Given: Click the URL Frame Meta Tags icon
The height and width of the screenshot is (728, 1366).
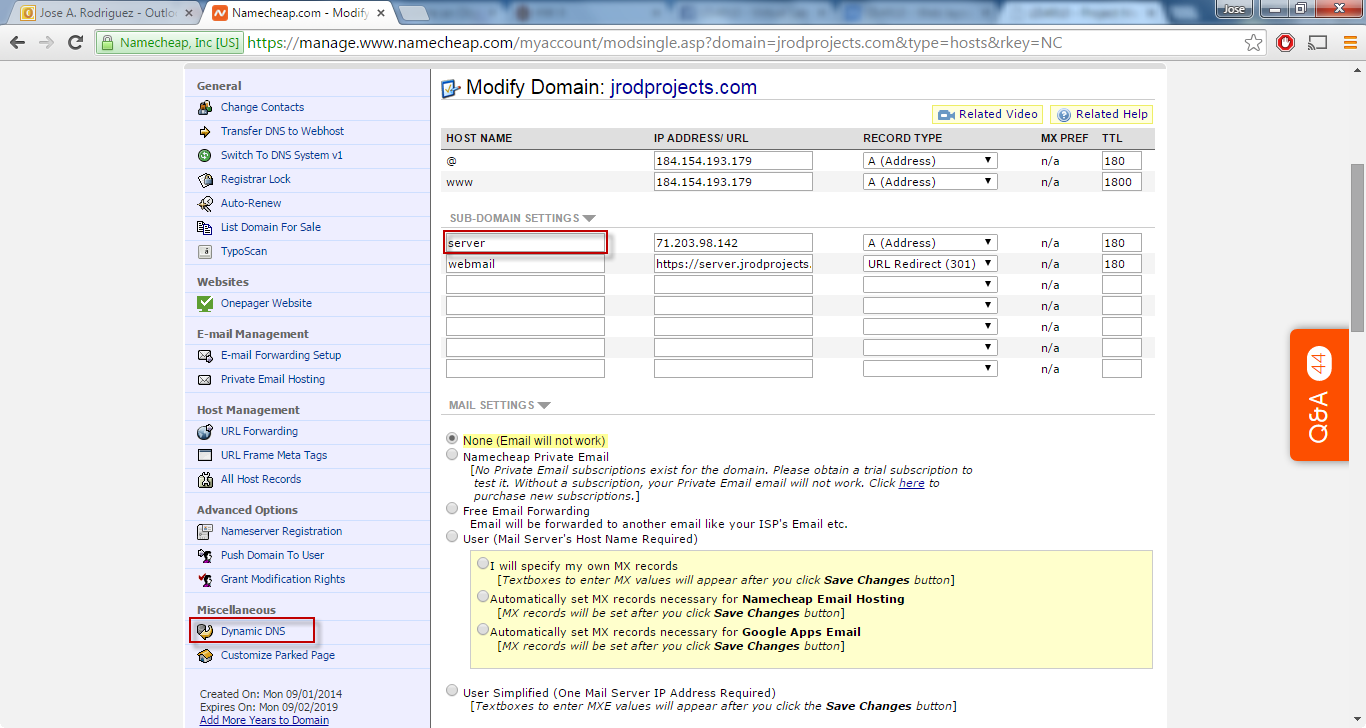Looking at the screenshot, I should coord(205,455).
